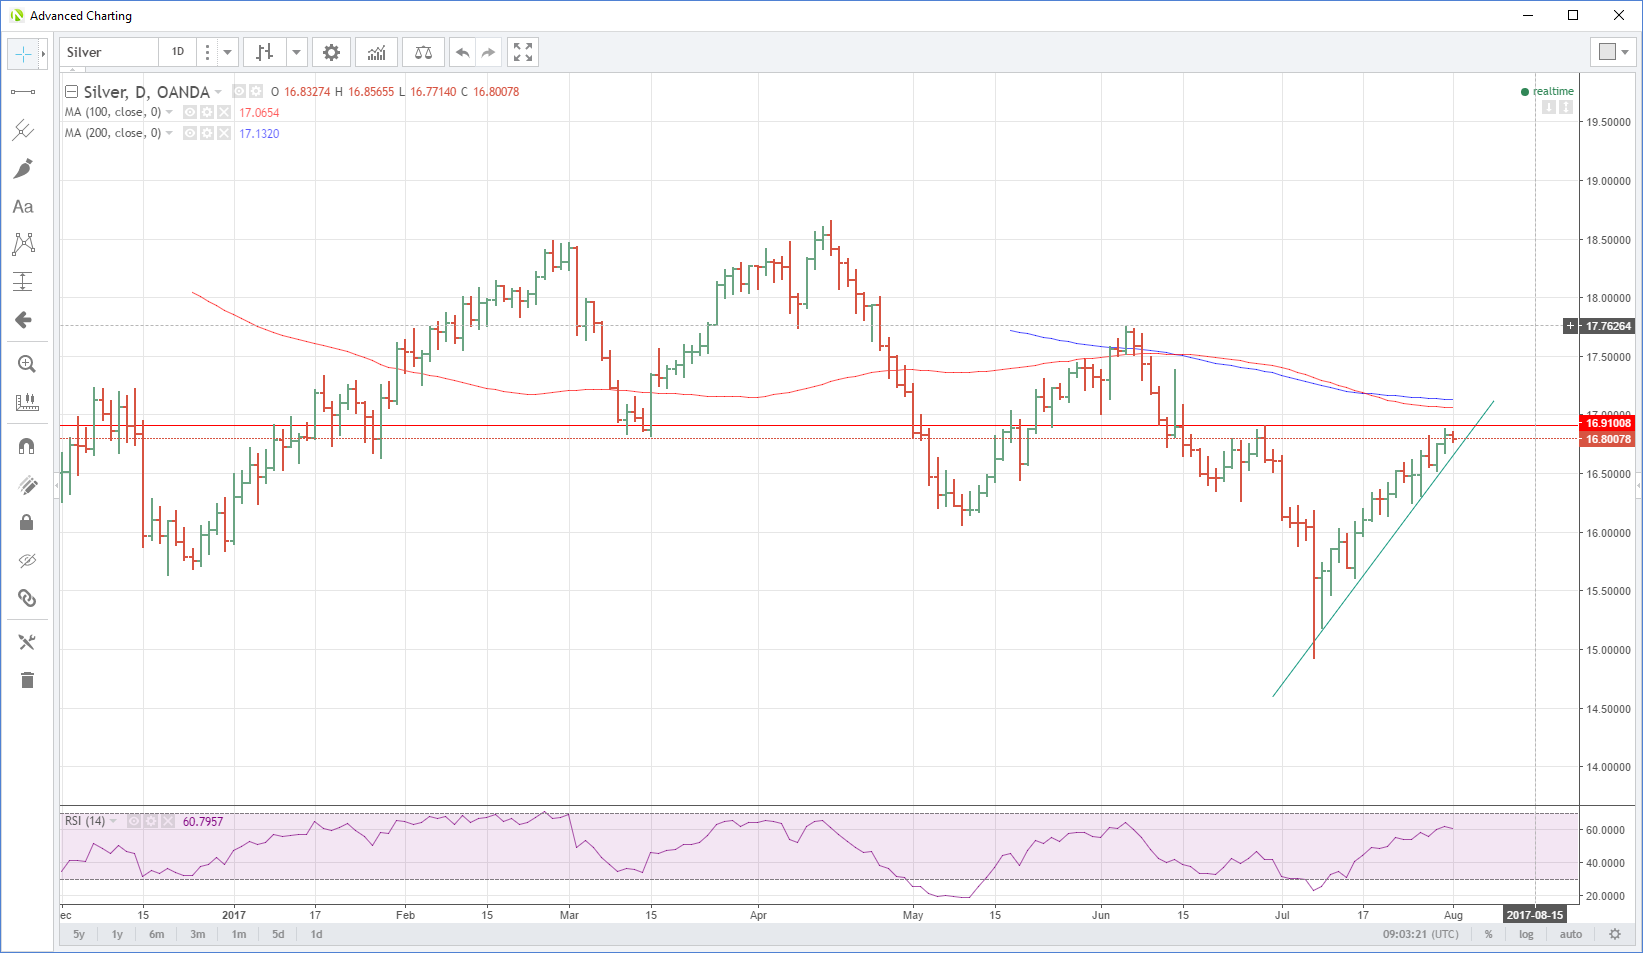Open chart properties gear in top toolbar
This screenshot has height=953, width=1643.
click(331, 52)
